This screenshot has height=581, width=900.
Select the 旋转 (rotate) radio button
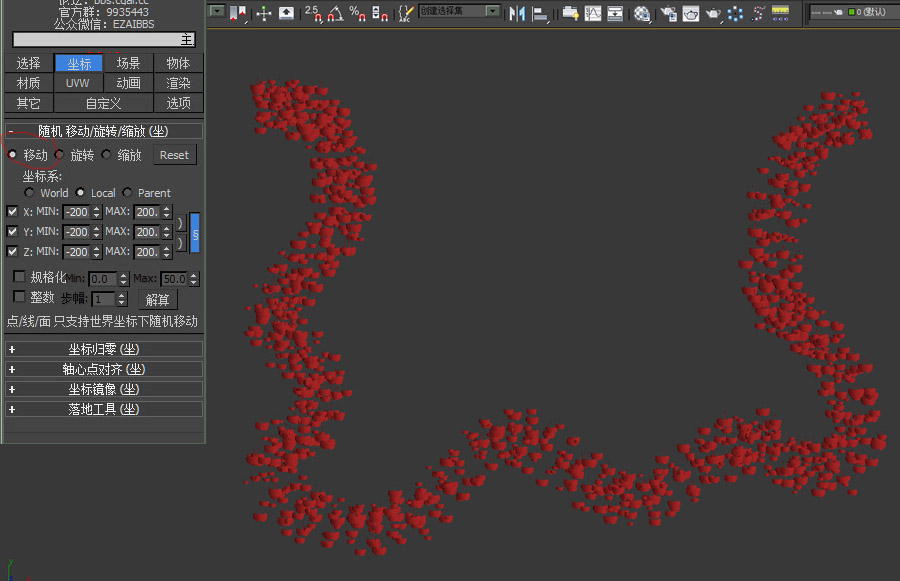pyautogui.click(x=60, y=155)
